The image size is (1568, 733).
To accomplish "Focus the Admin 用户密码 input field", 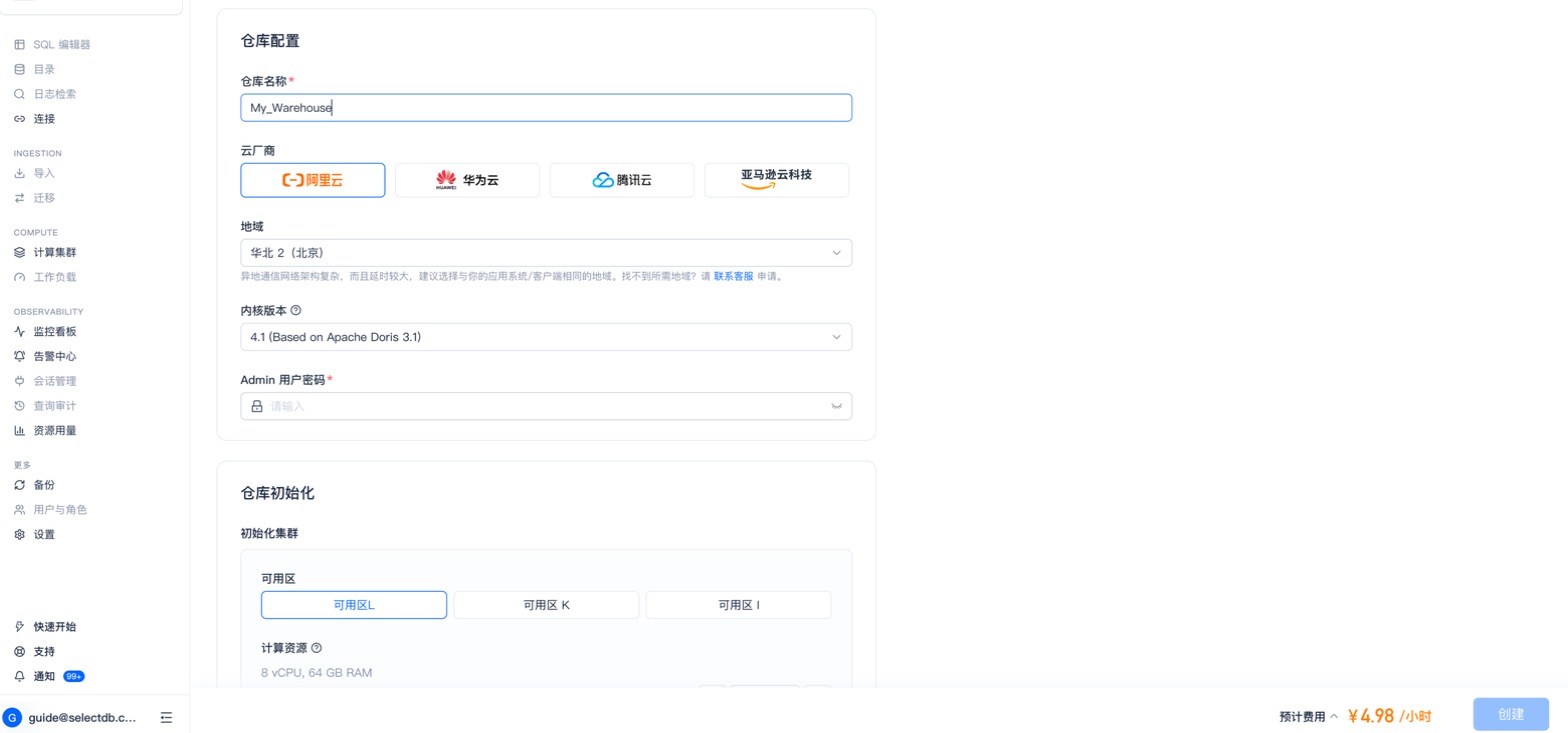I will coord(546,406).
